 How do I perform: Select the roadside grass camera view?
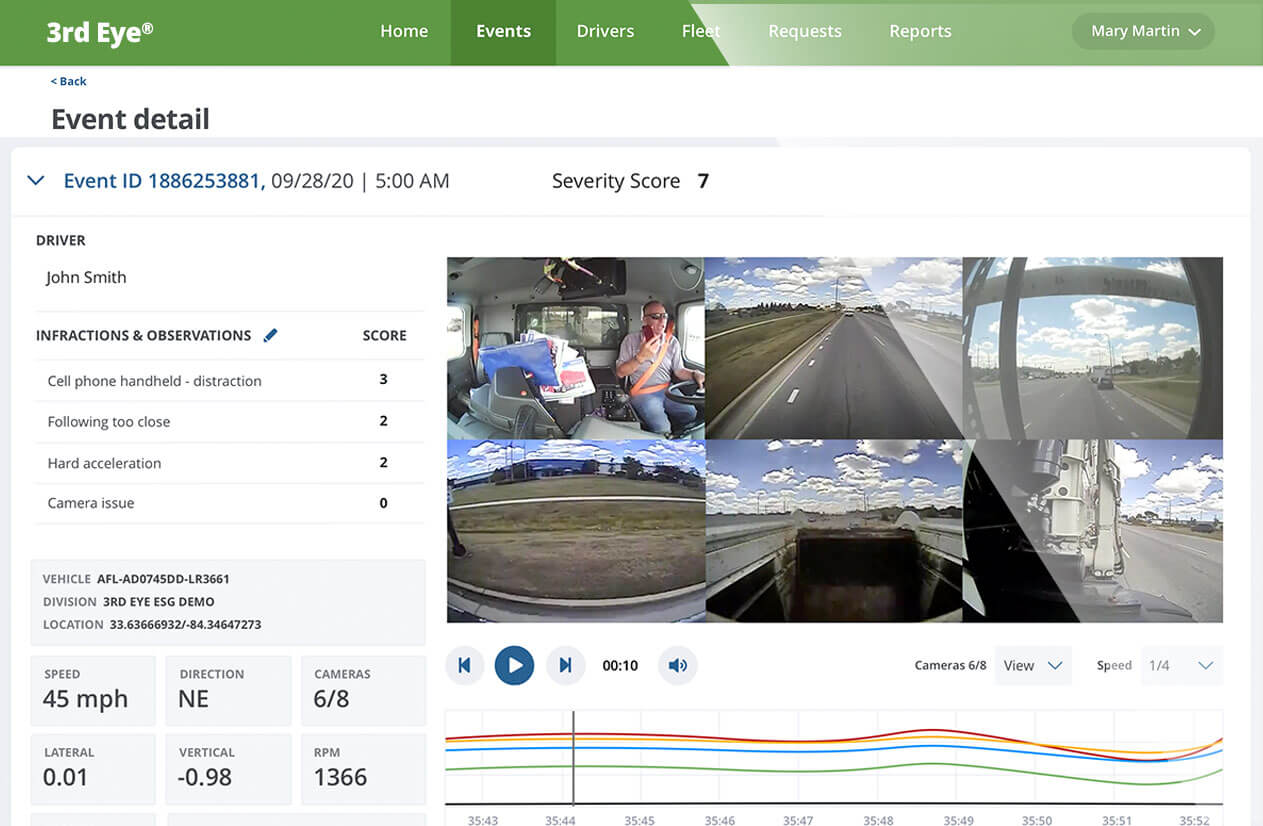[575, 531]
